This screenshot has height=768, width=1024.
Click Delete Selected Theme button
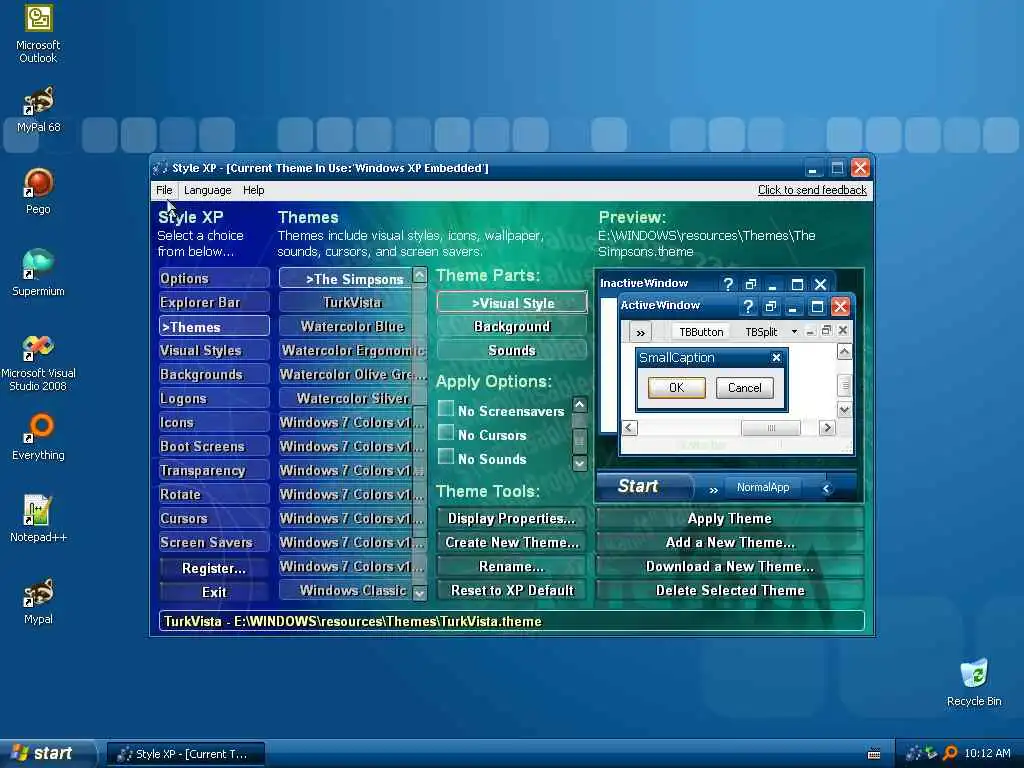pos(729,590)
